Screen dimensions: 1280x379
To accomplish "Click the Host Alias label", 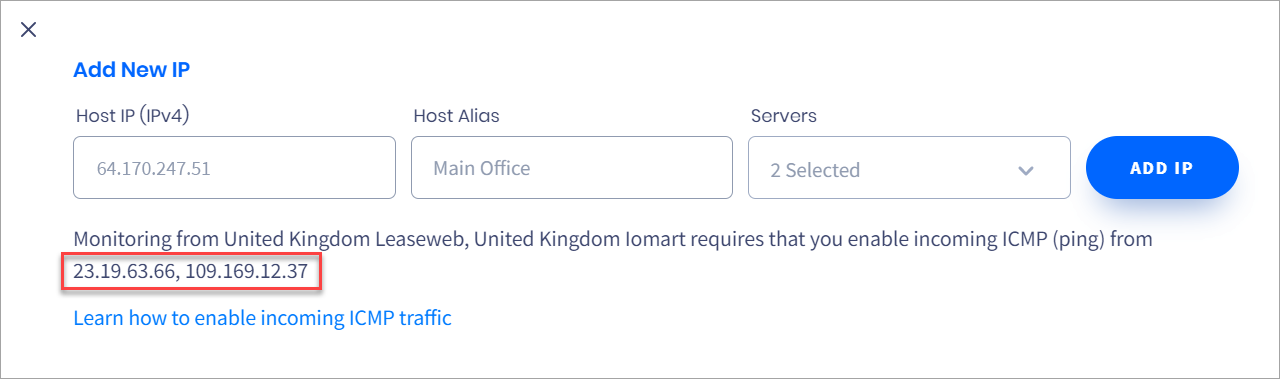I will pos(456,116).
